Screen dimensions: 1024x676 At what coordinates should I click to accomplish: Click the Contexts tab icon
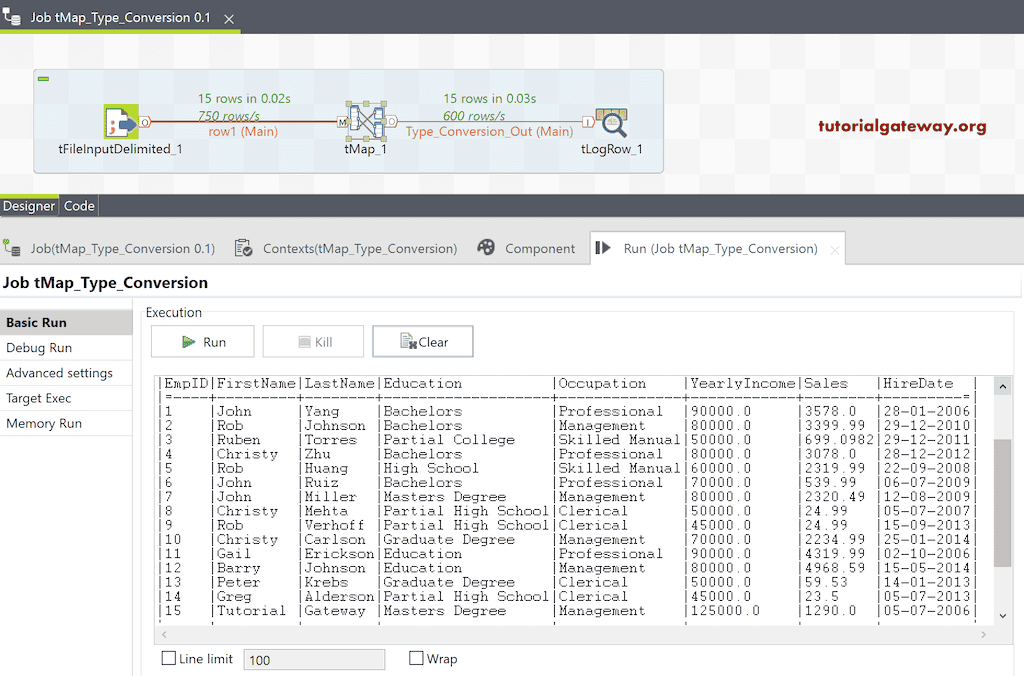[243, 248]
